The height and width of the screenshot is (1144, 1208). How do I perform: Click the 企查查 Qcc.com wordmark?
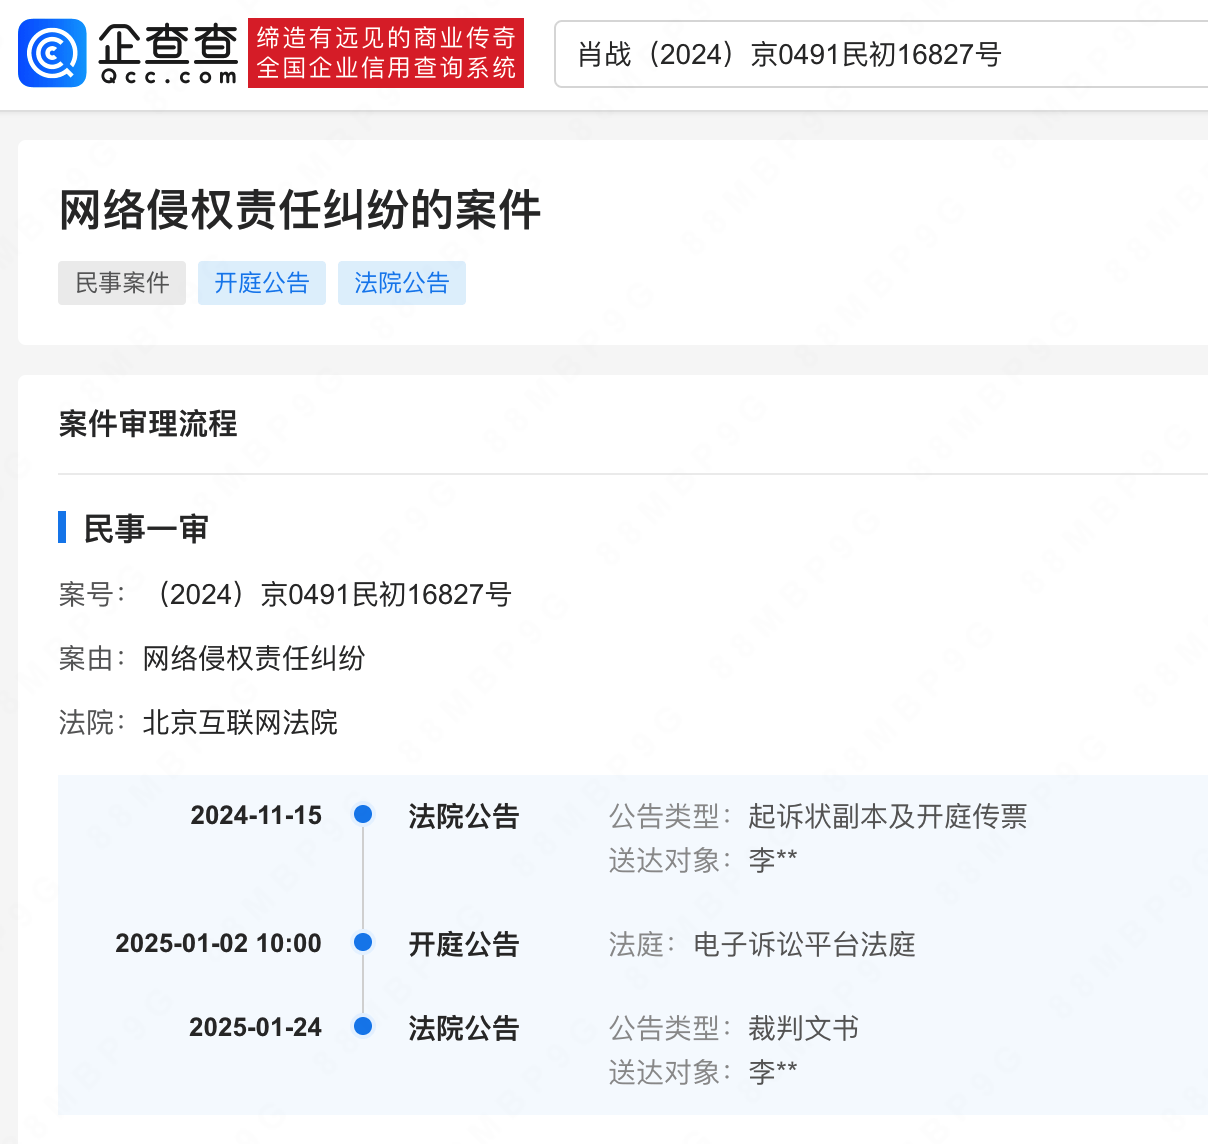coord(168,54)
